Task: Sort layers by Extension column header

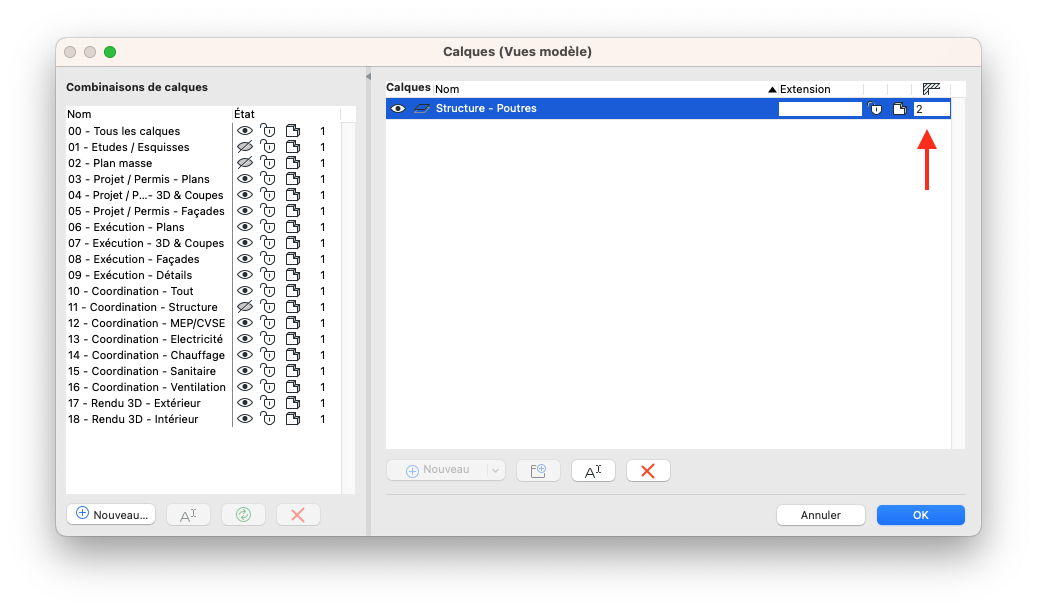Action: tap(805, 89)
